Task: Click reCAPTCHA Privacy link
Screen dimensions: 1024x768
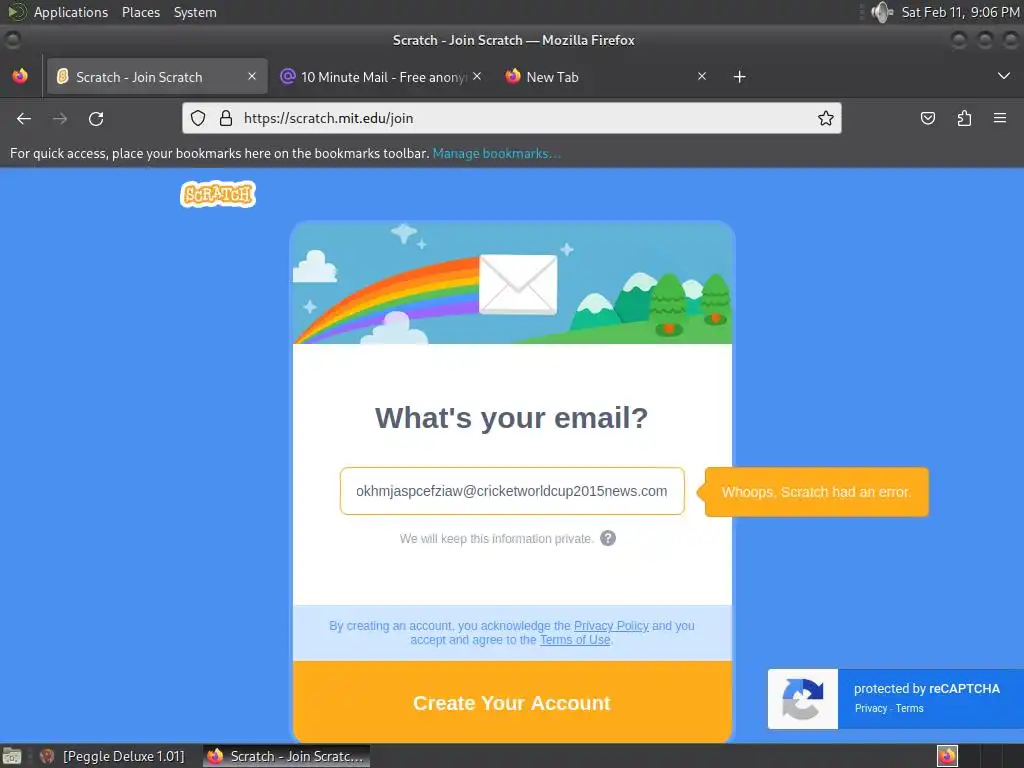Action: click(x=871, y=709)
